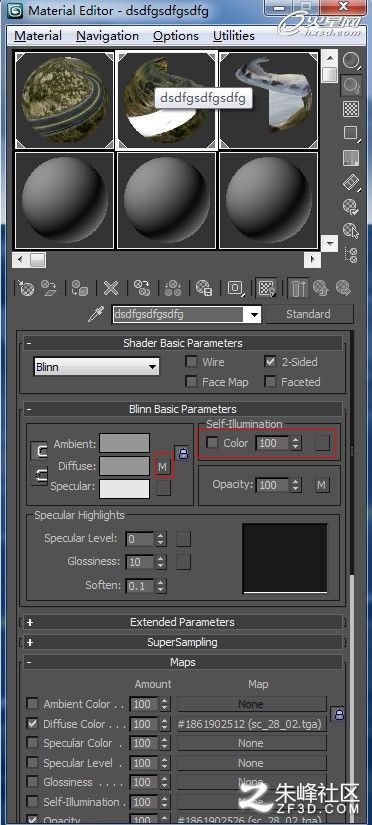Open the Material menu

pos(37,36)
